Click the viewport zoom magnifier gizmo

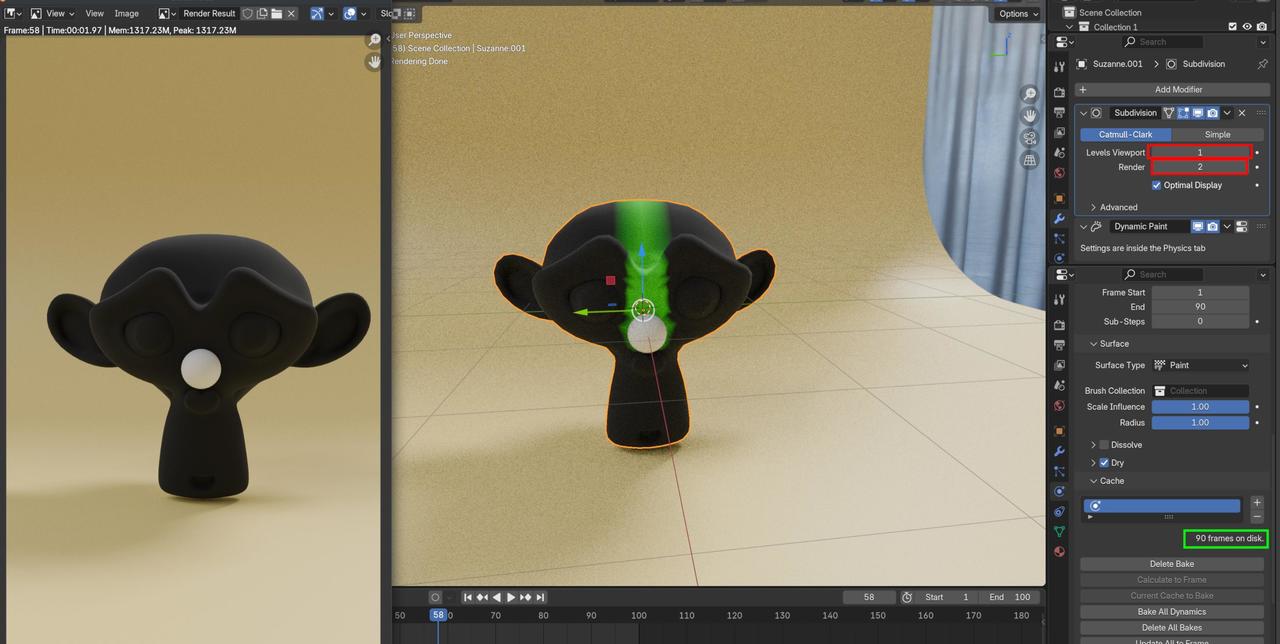[x=1029, y=94]
